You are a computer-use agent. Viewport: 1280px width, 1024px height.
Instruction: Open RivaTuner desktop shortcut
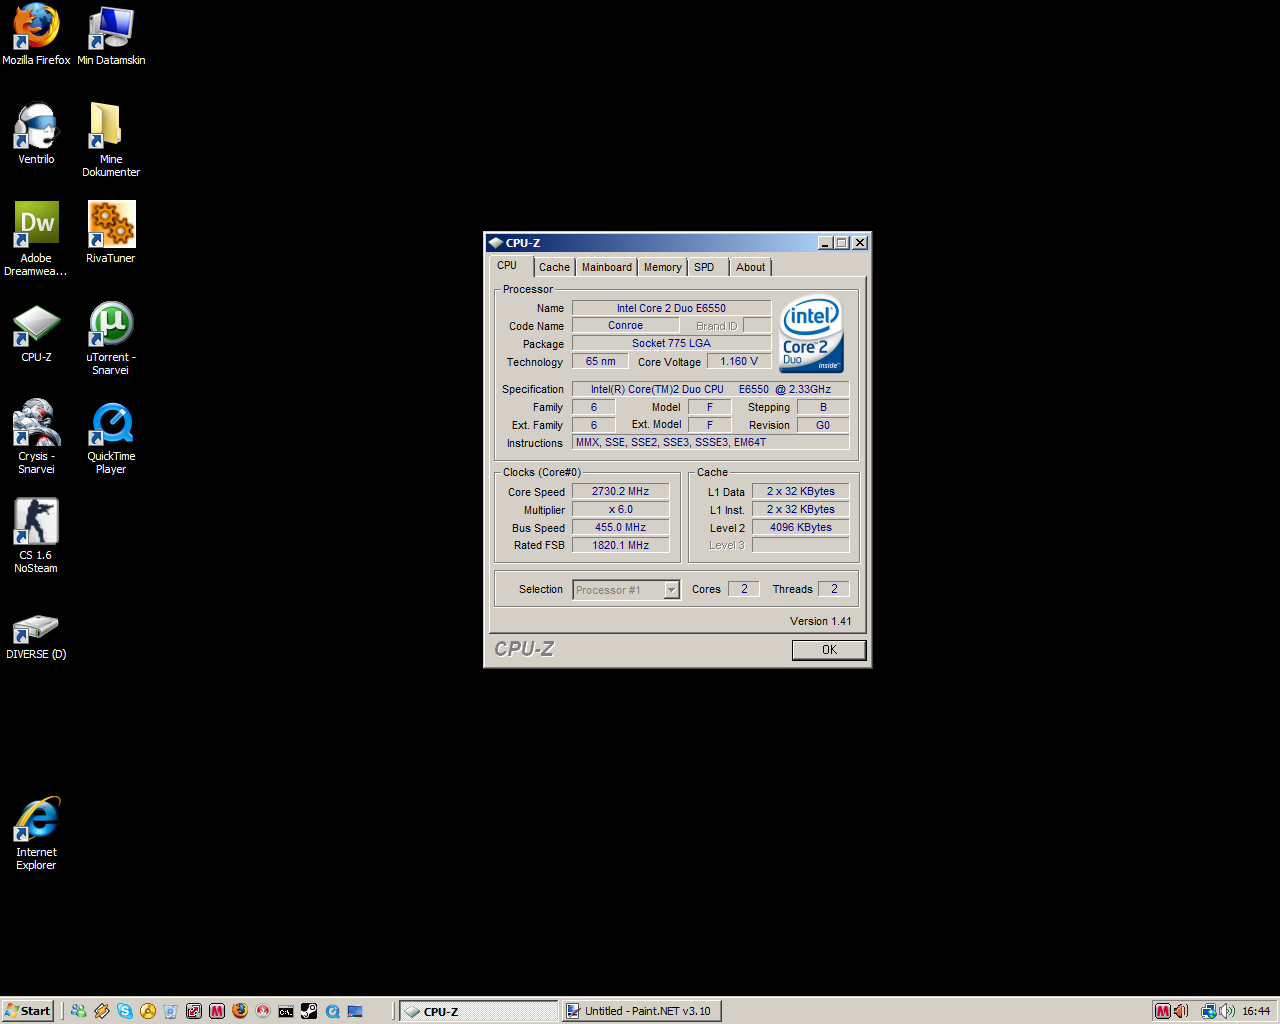click(x=111, y=233)
